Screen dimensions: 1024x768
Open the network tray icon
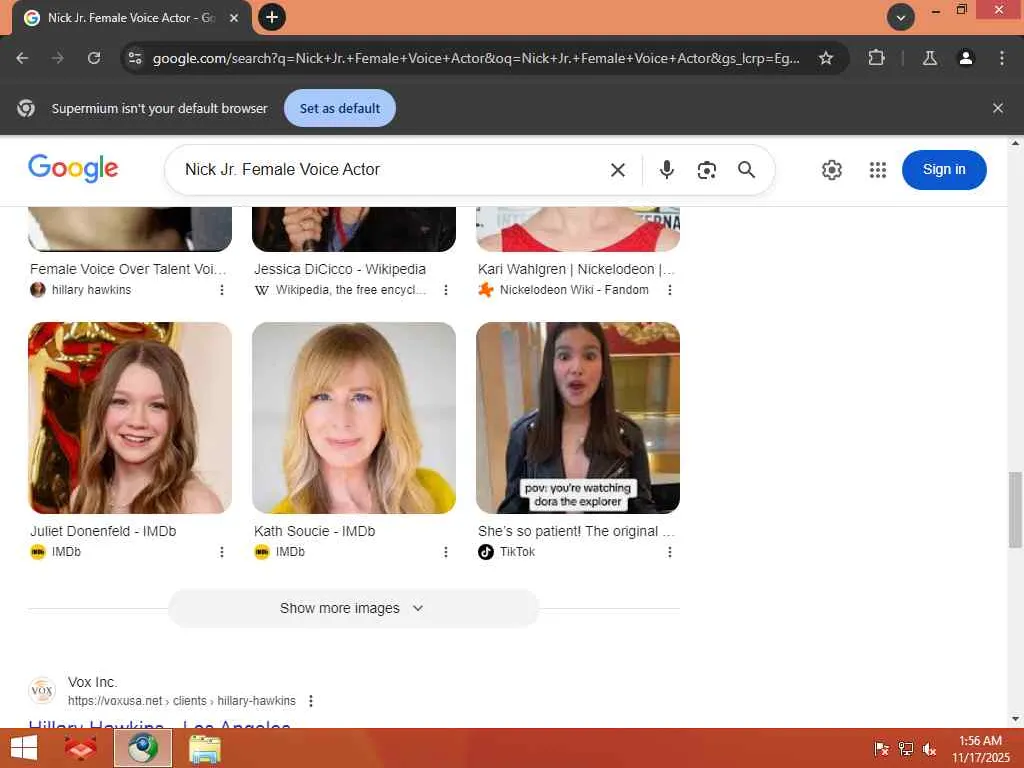(x=906, y=748)
